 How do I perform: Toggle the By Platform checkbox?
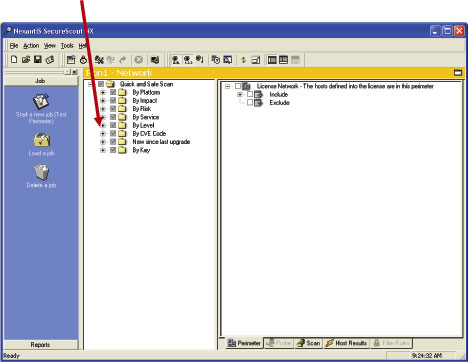pos(113,92)
